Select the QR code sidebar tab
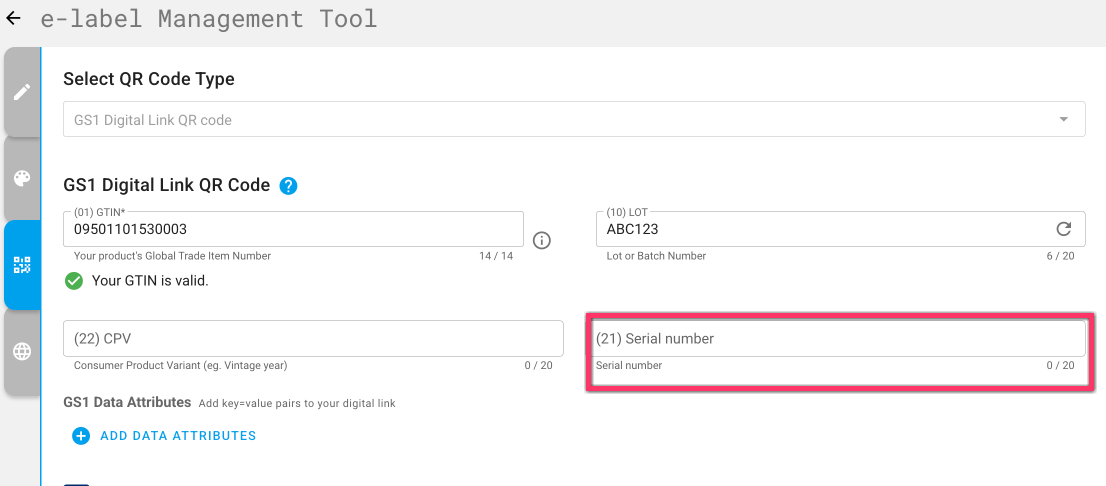The width and height of the screenshot is (1106, 486). 22,265
